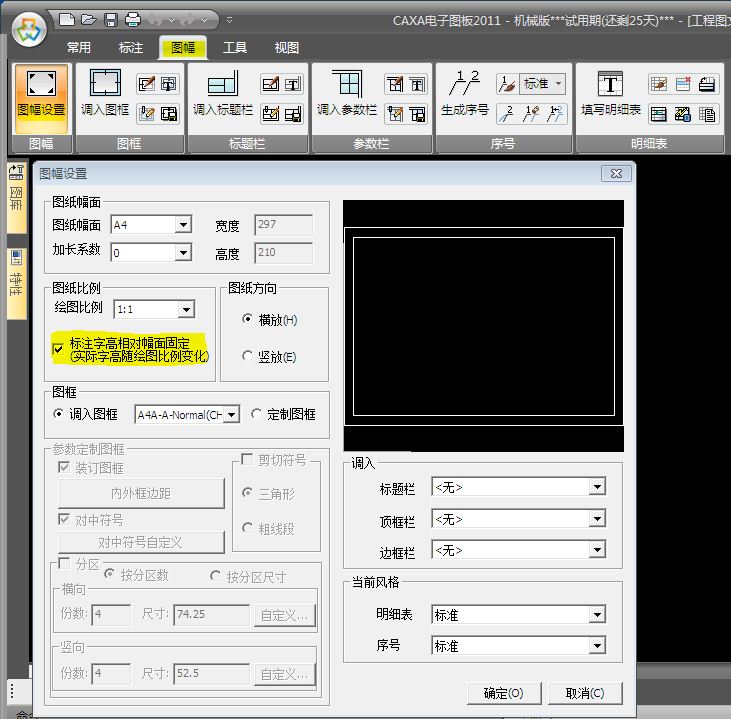The width and height of the screenshot is (731, 719).
Task: Open the 标题栏 dropdown in 调入 section
Action: coord(597,488)
